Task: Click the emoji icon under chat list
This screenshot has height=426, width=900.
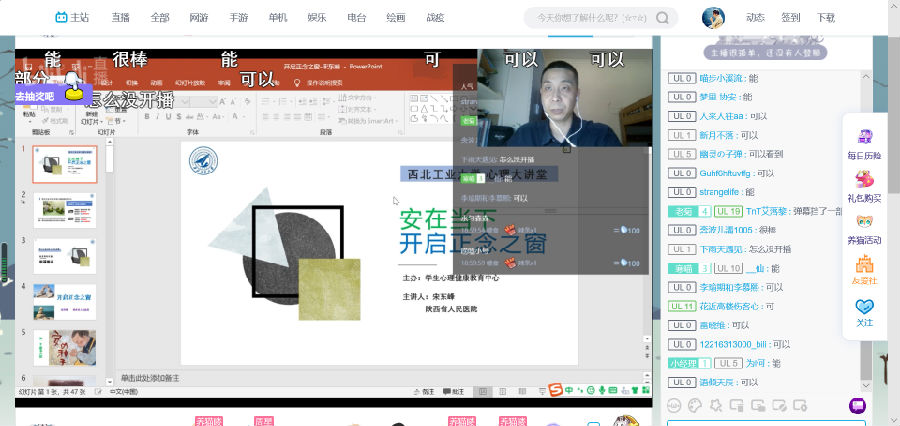Action: (674, 405)
